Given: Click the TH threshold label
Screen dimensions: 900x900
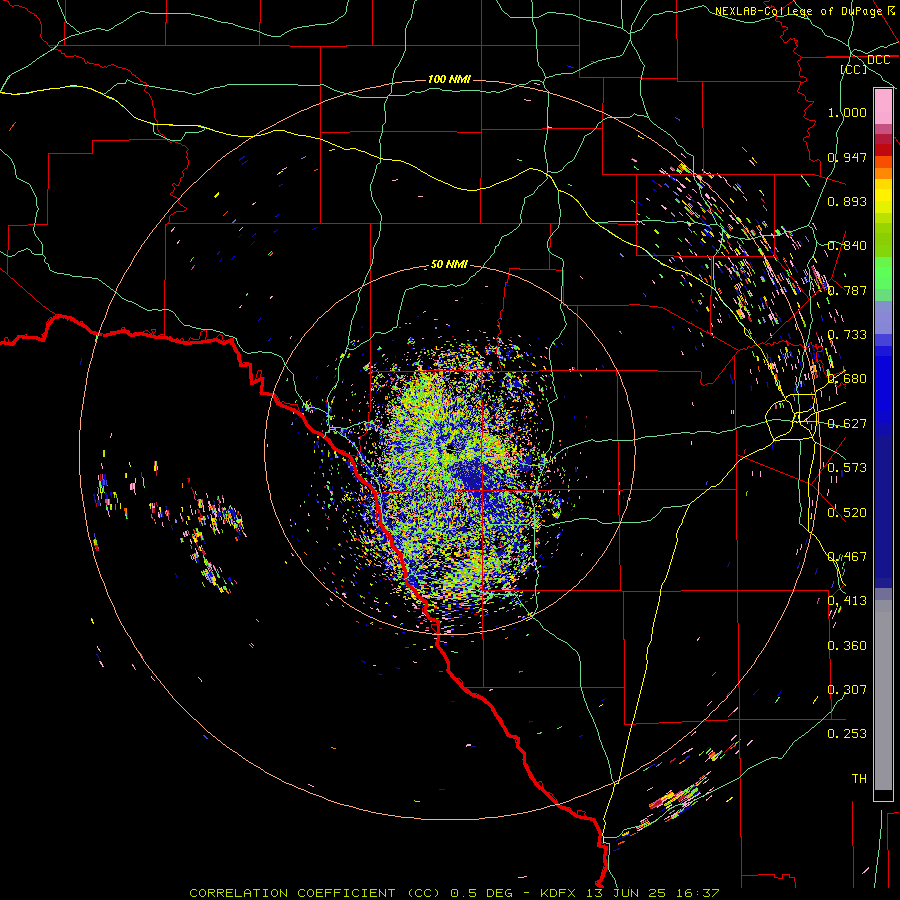Looking at the screenshot, I should pos(859,779).
